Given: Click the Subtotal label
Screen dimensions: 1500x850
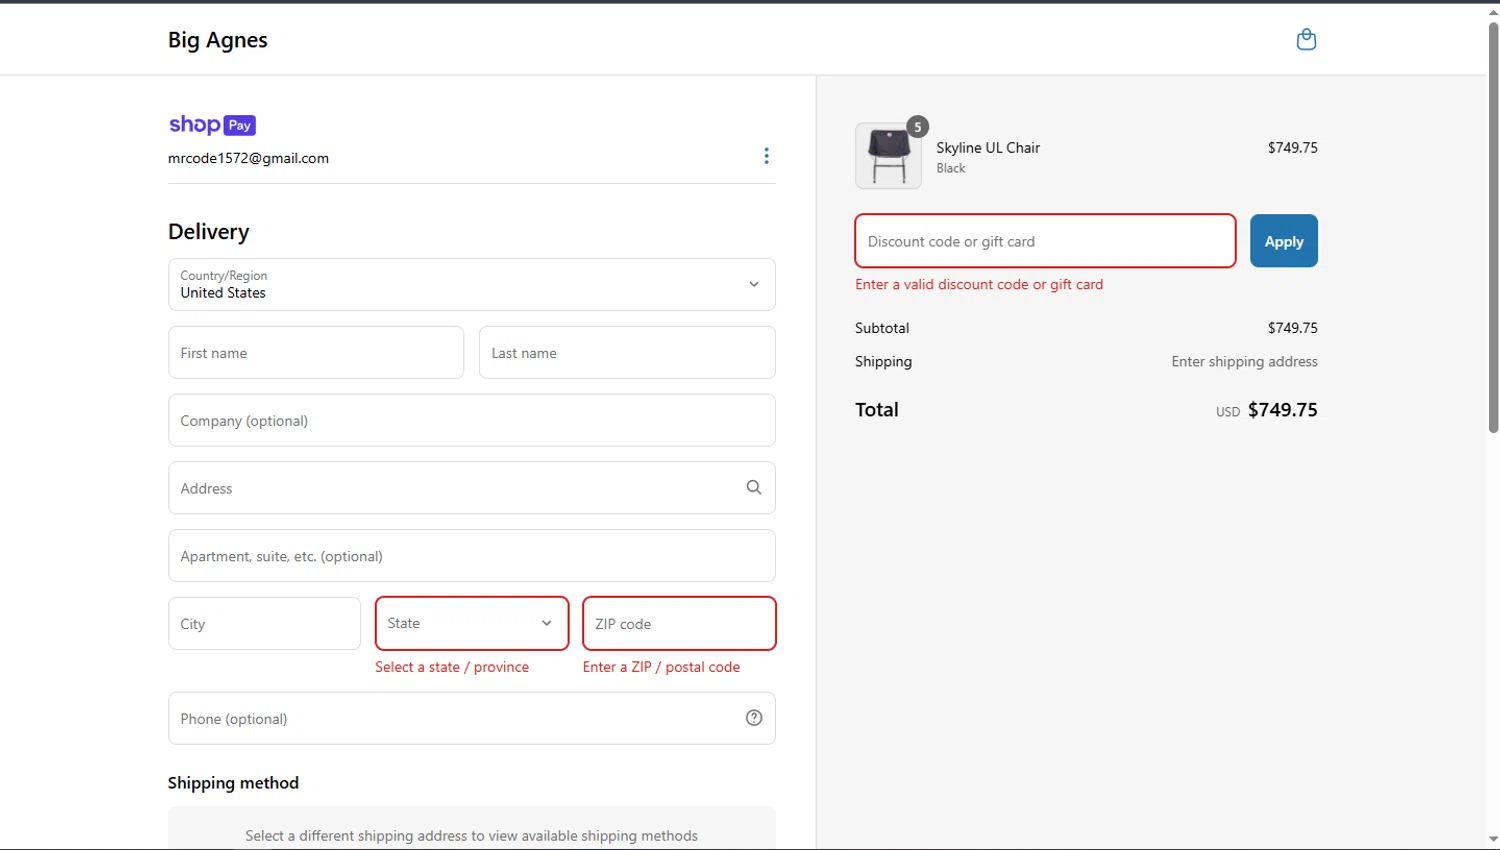Looking at the screenshot, I should 882,328.
